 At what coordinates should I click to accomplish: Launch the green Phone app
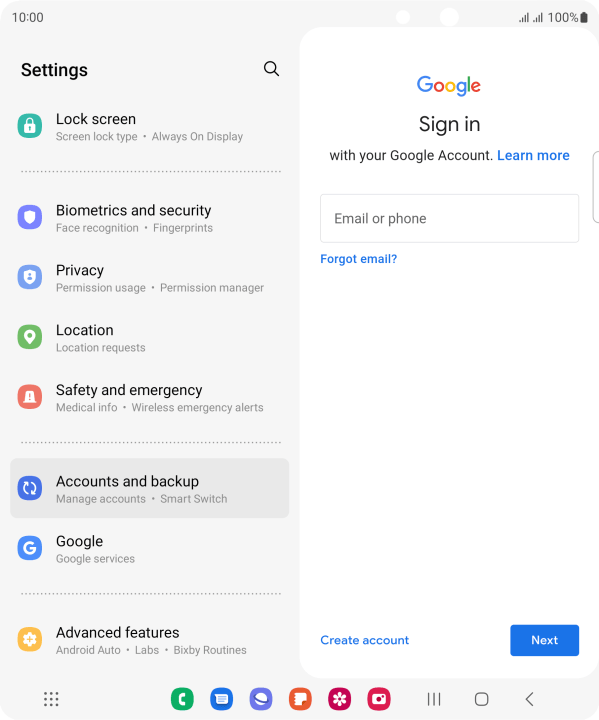point(182,699)
